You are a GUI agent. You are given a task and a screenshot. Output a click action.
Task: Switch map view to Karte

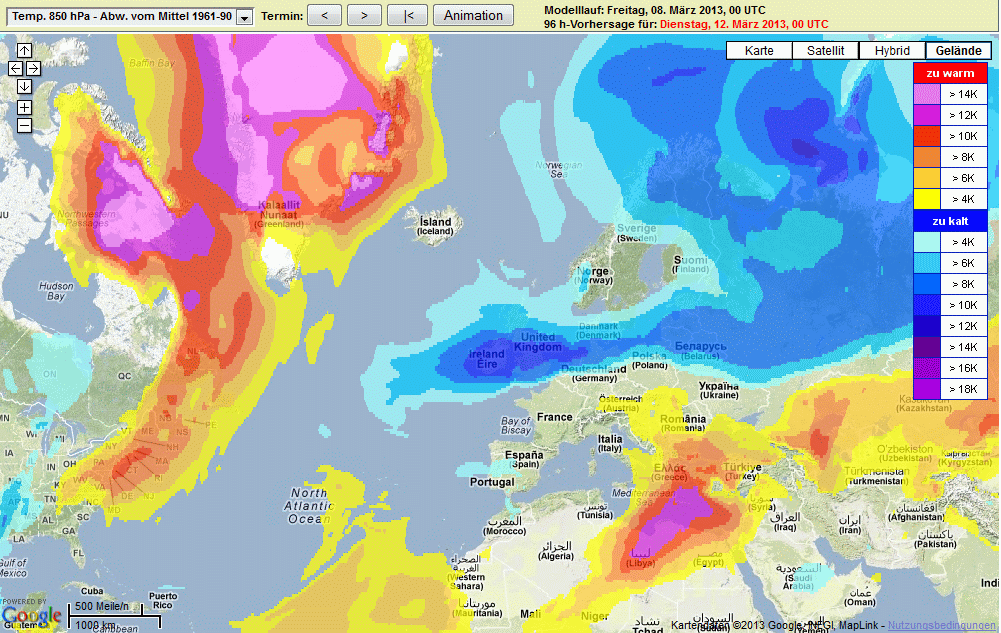click(x=759, y=51)
